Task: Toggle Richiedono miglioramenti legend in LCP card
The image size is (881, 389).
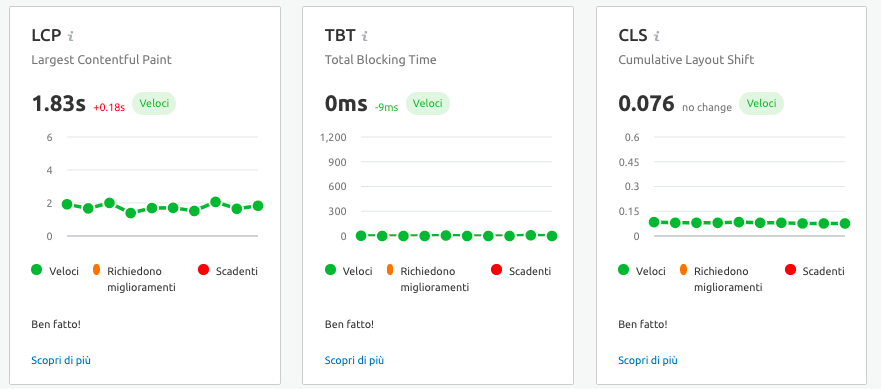Action: tap(134, 279)
